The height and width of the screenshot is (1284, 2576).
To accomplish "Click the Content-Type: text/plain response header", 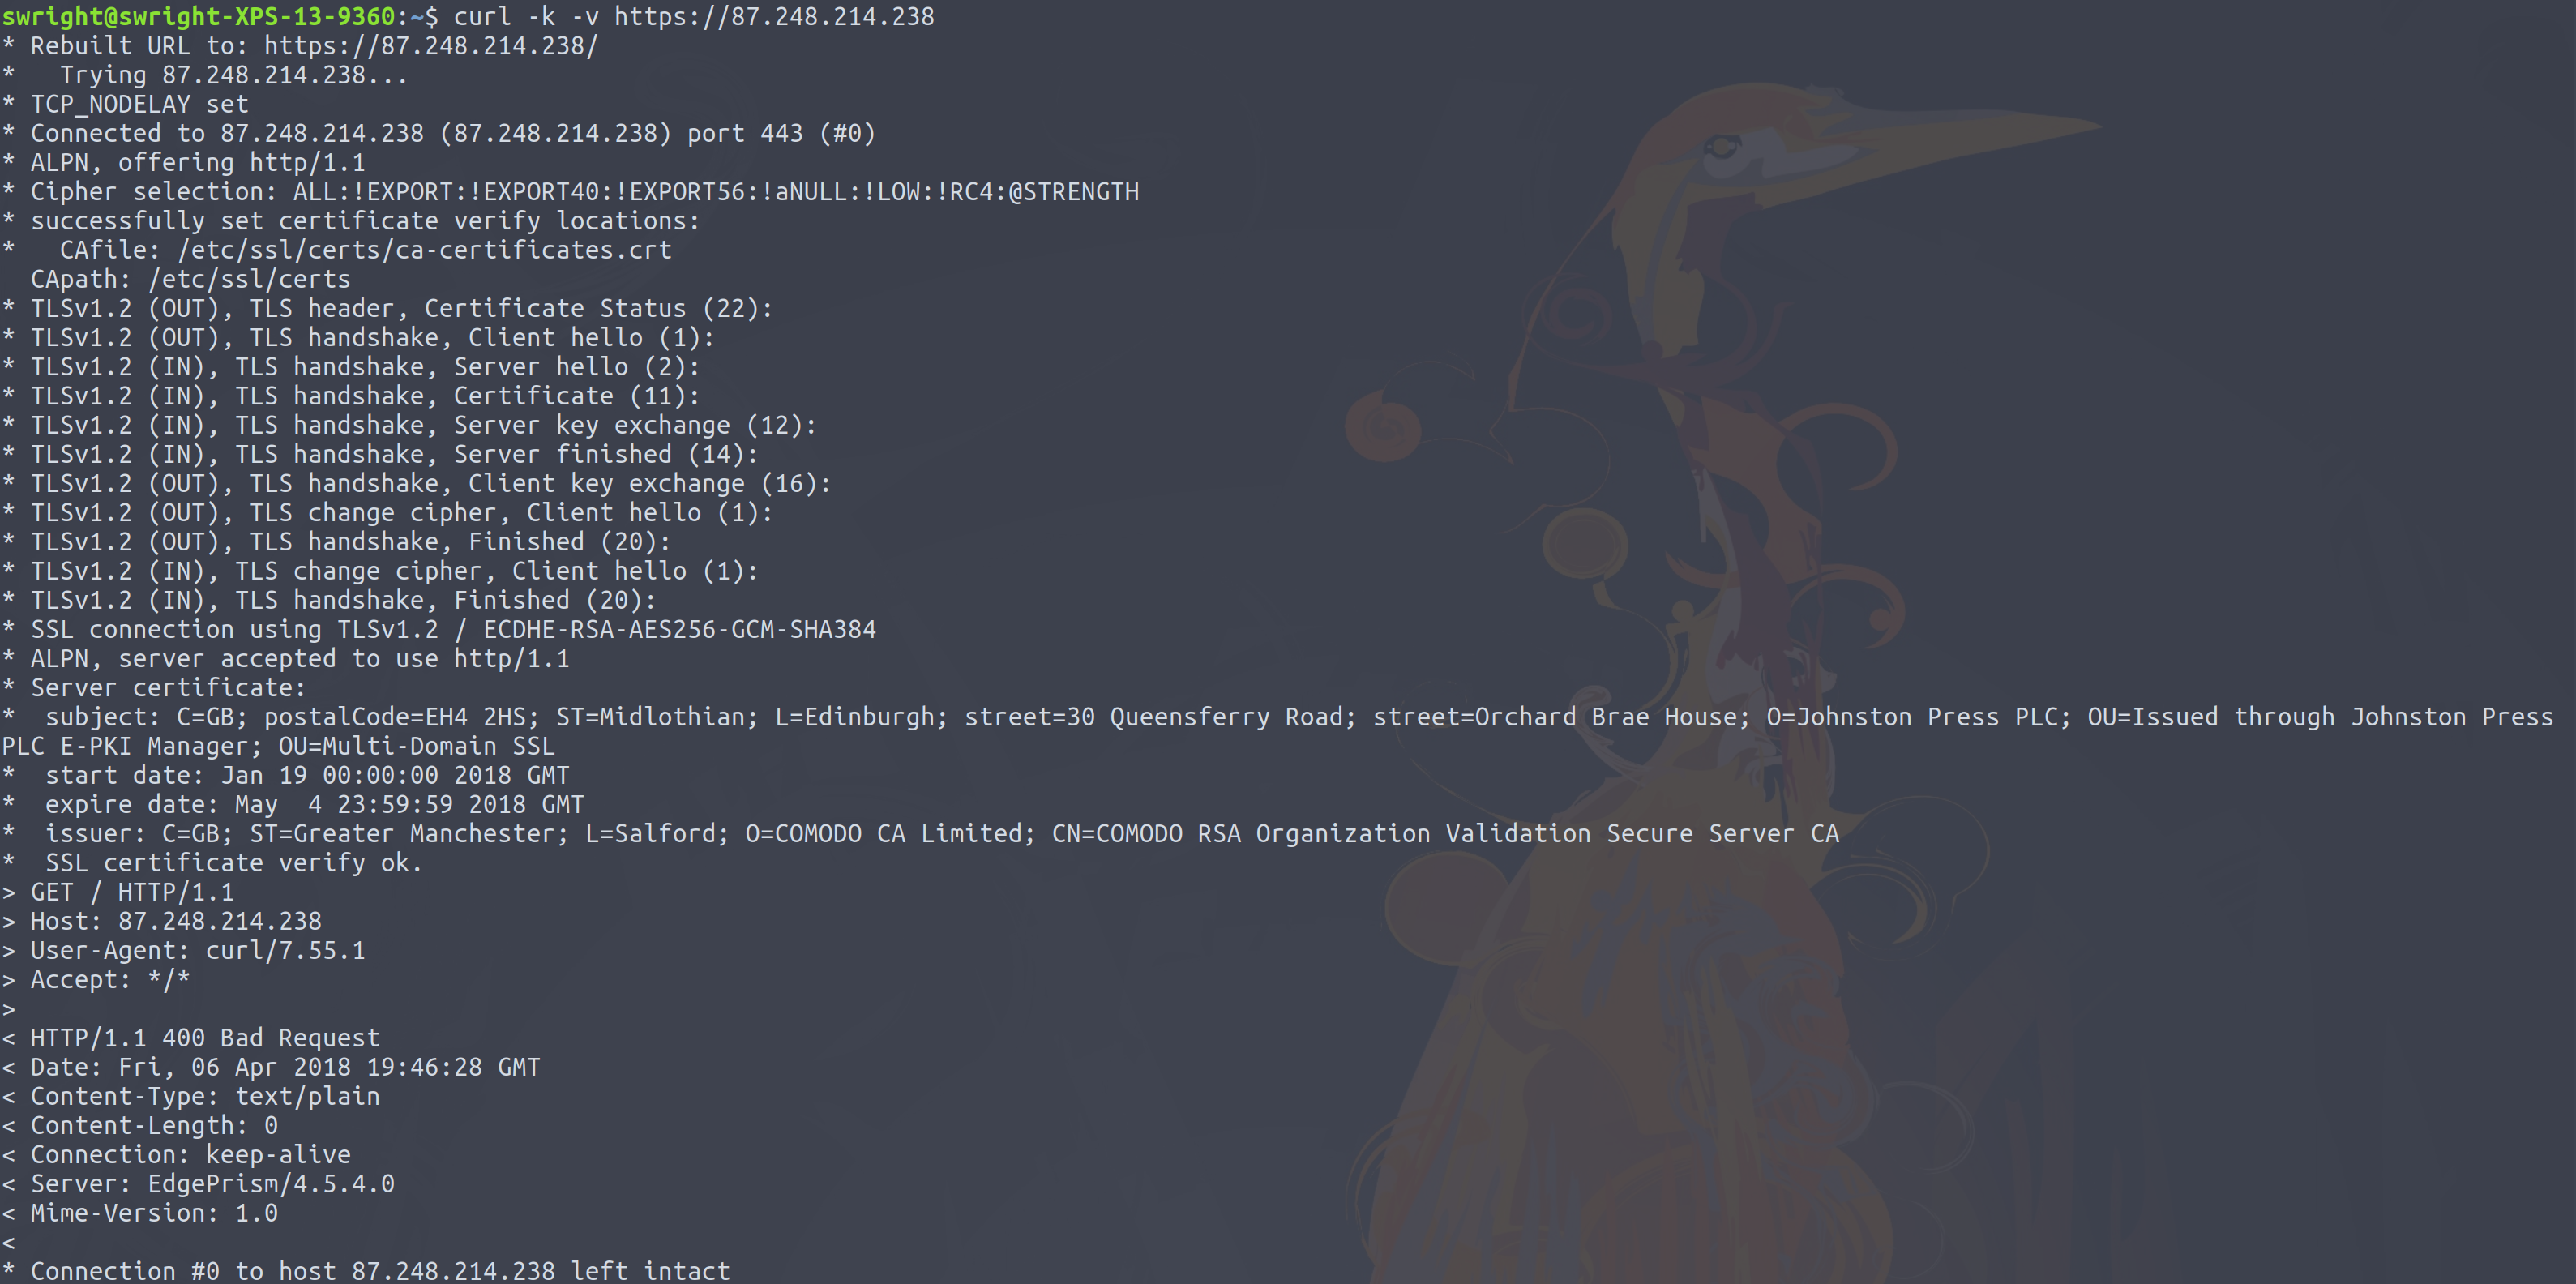I will (190, 1096).
